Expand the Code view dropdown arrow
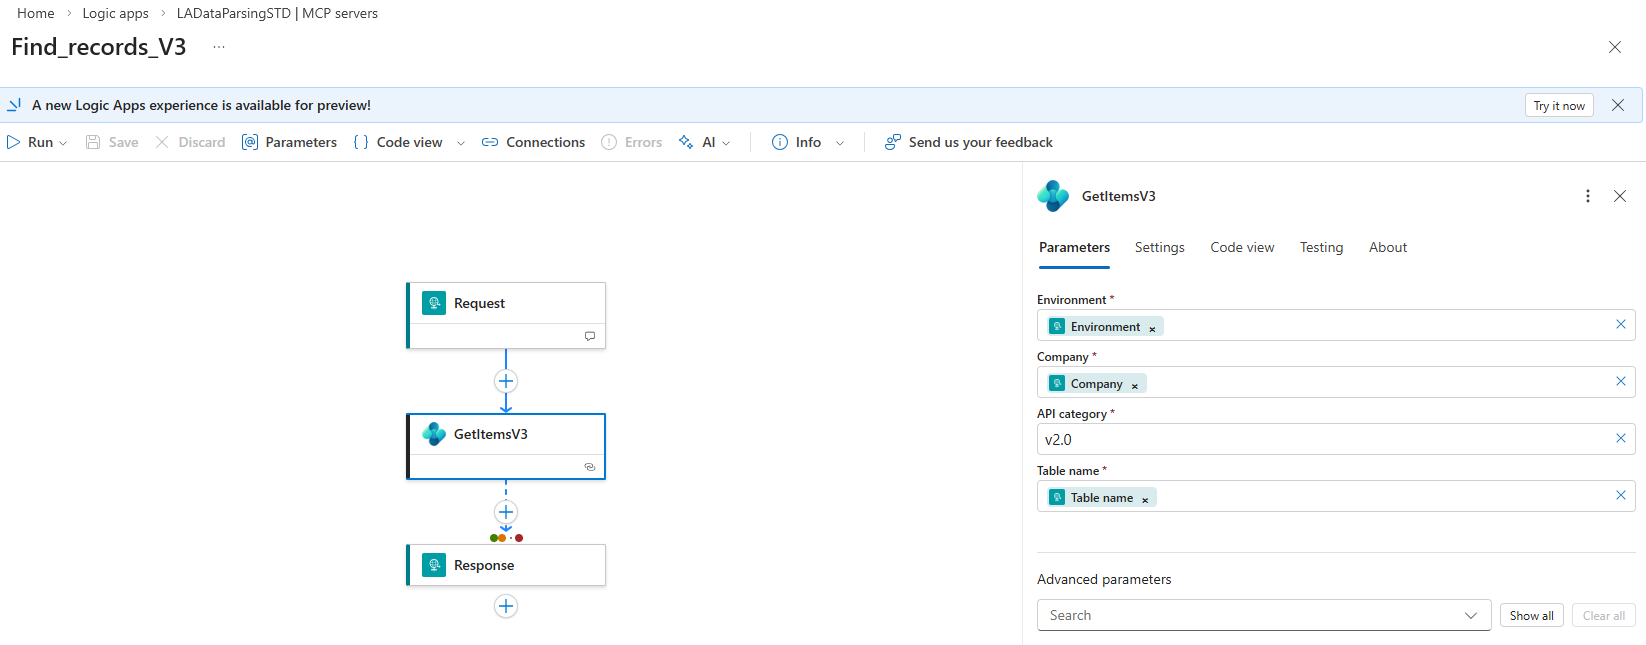Image resolution: width=1646 pixels, height=645 pixels. tap(461, 143)
